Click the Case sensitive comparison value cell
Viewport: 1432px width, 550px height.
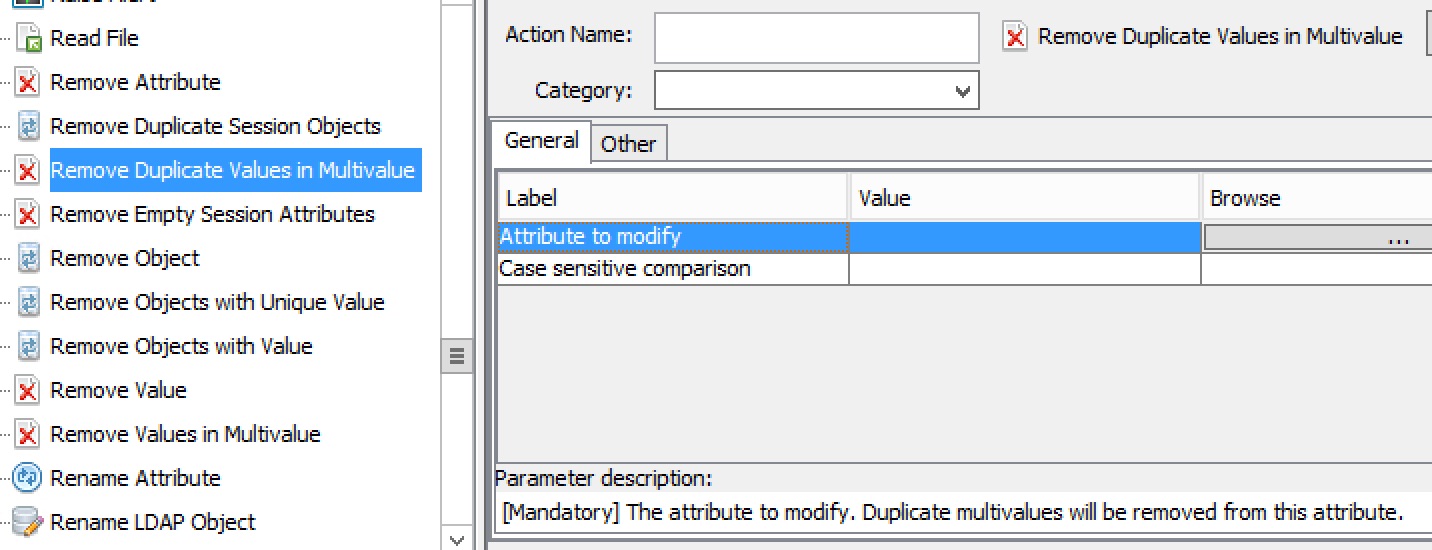click(x=1025, y=269)
